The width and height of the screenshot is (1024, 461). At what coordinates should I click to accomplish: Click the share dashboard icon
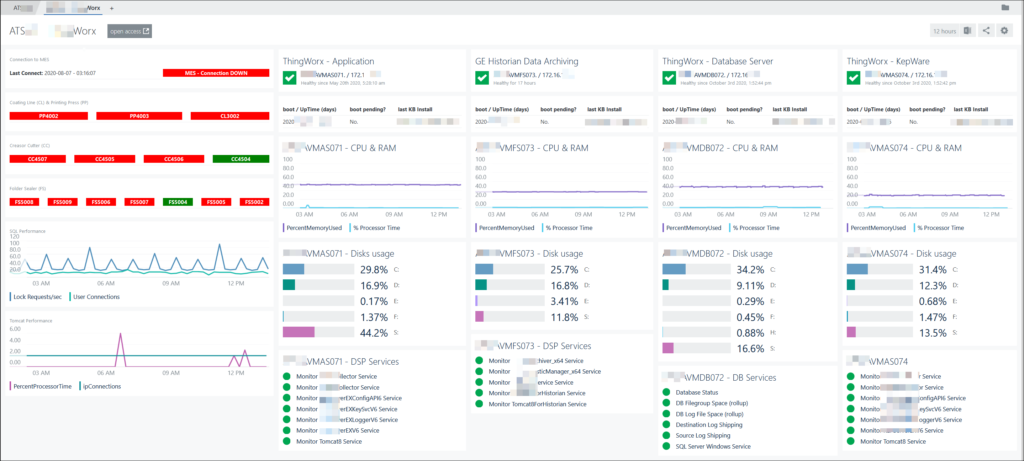click(x=986, y=31)
